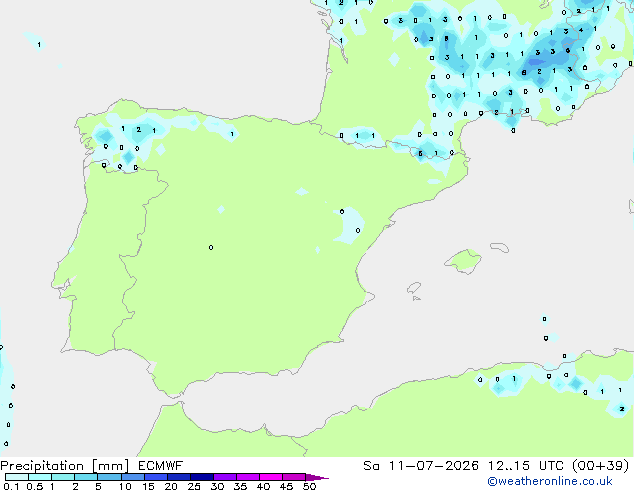This screenshot has width=634, height=490.
Task: Click the legend value '20'
Action: [171, 486]
